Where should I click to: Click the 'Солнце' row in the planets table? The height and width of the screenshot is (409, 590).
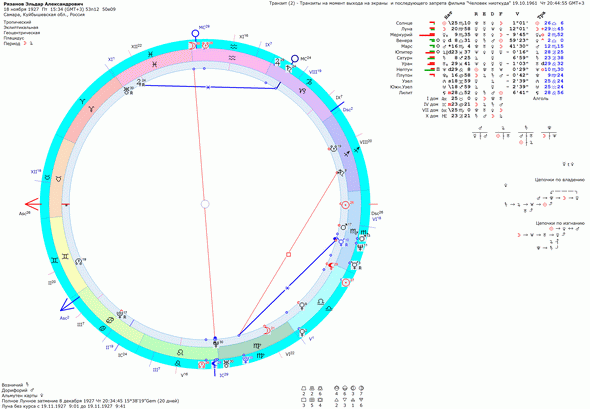480,23
